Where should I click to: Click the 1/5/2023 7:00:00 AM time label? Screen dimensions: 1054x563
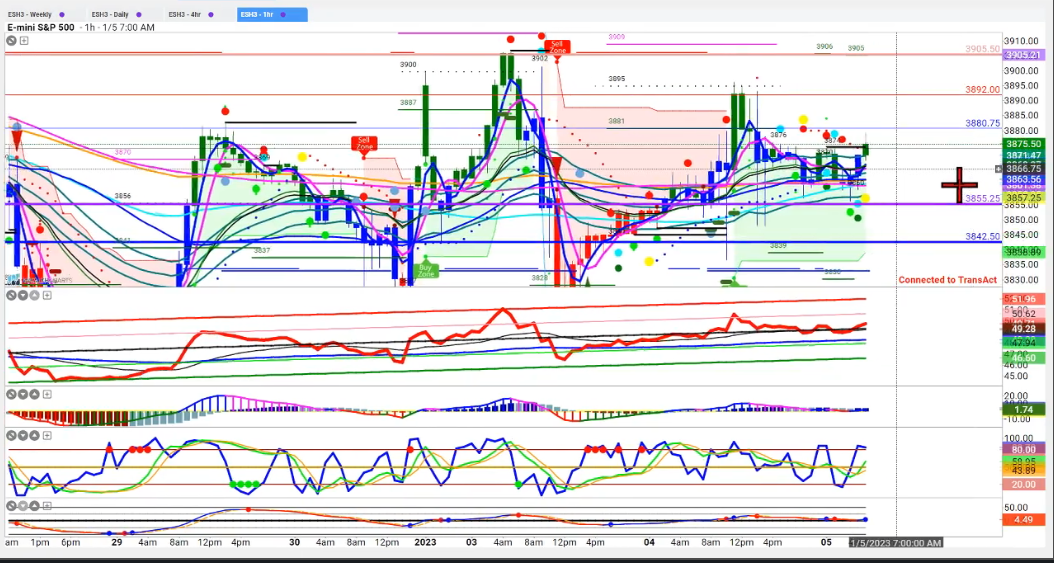(x=895, y=542)
